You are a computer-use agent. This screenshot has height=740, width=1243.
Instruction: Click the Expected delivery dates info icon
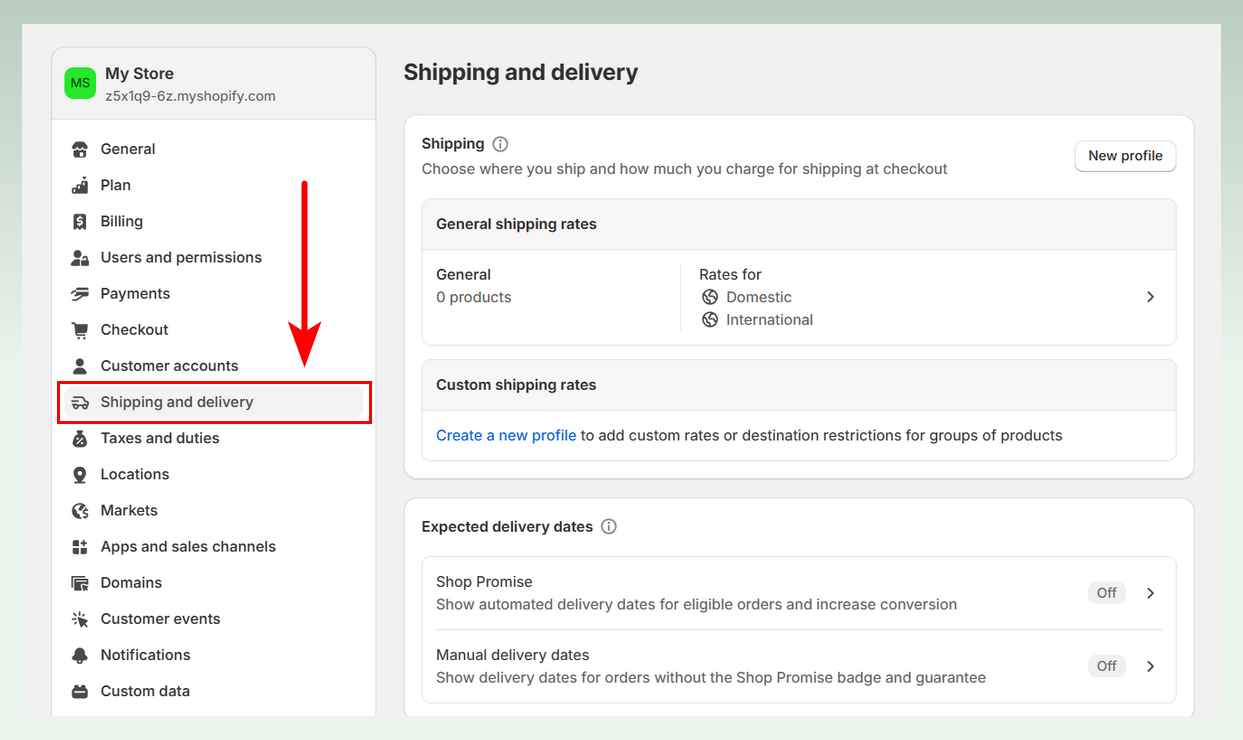pos(610,526)
